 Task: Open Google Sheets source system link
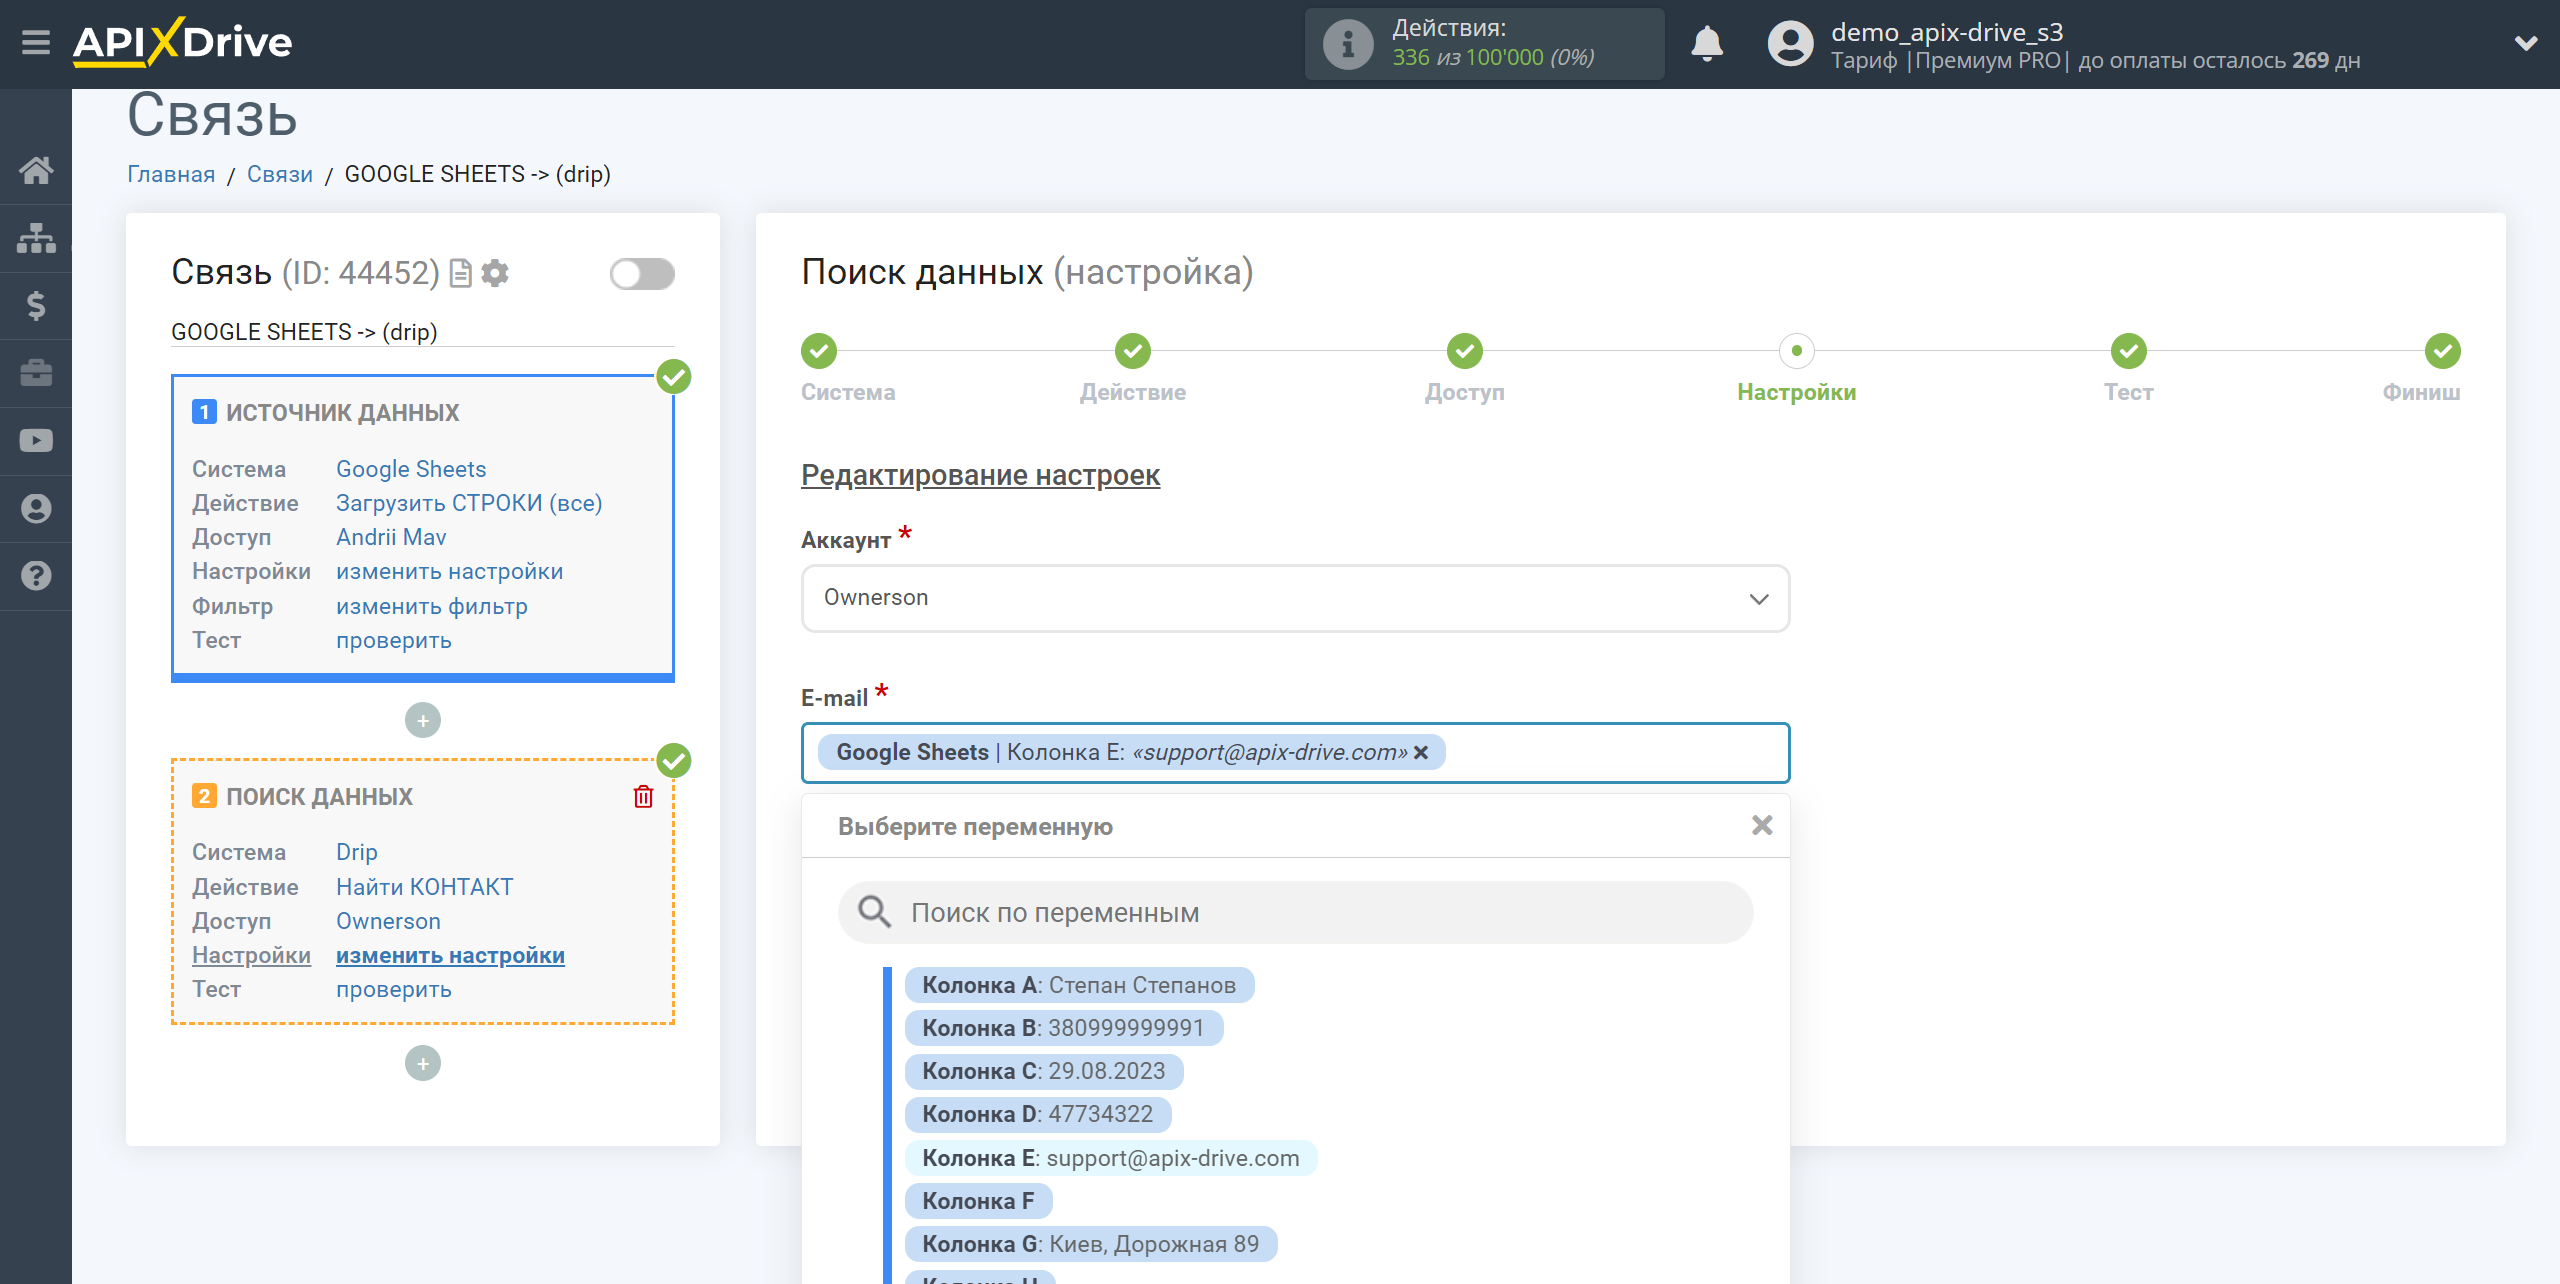coord(411,469)
